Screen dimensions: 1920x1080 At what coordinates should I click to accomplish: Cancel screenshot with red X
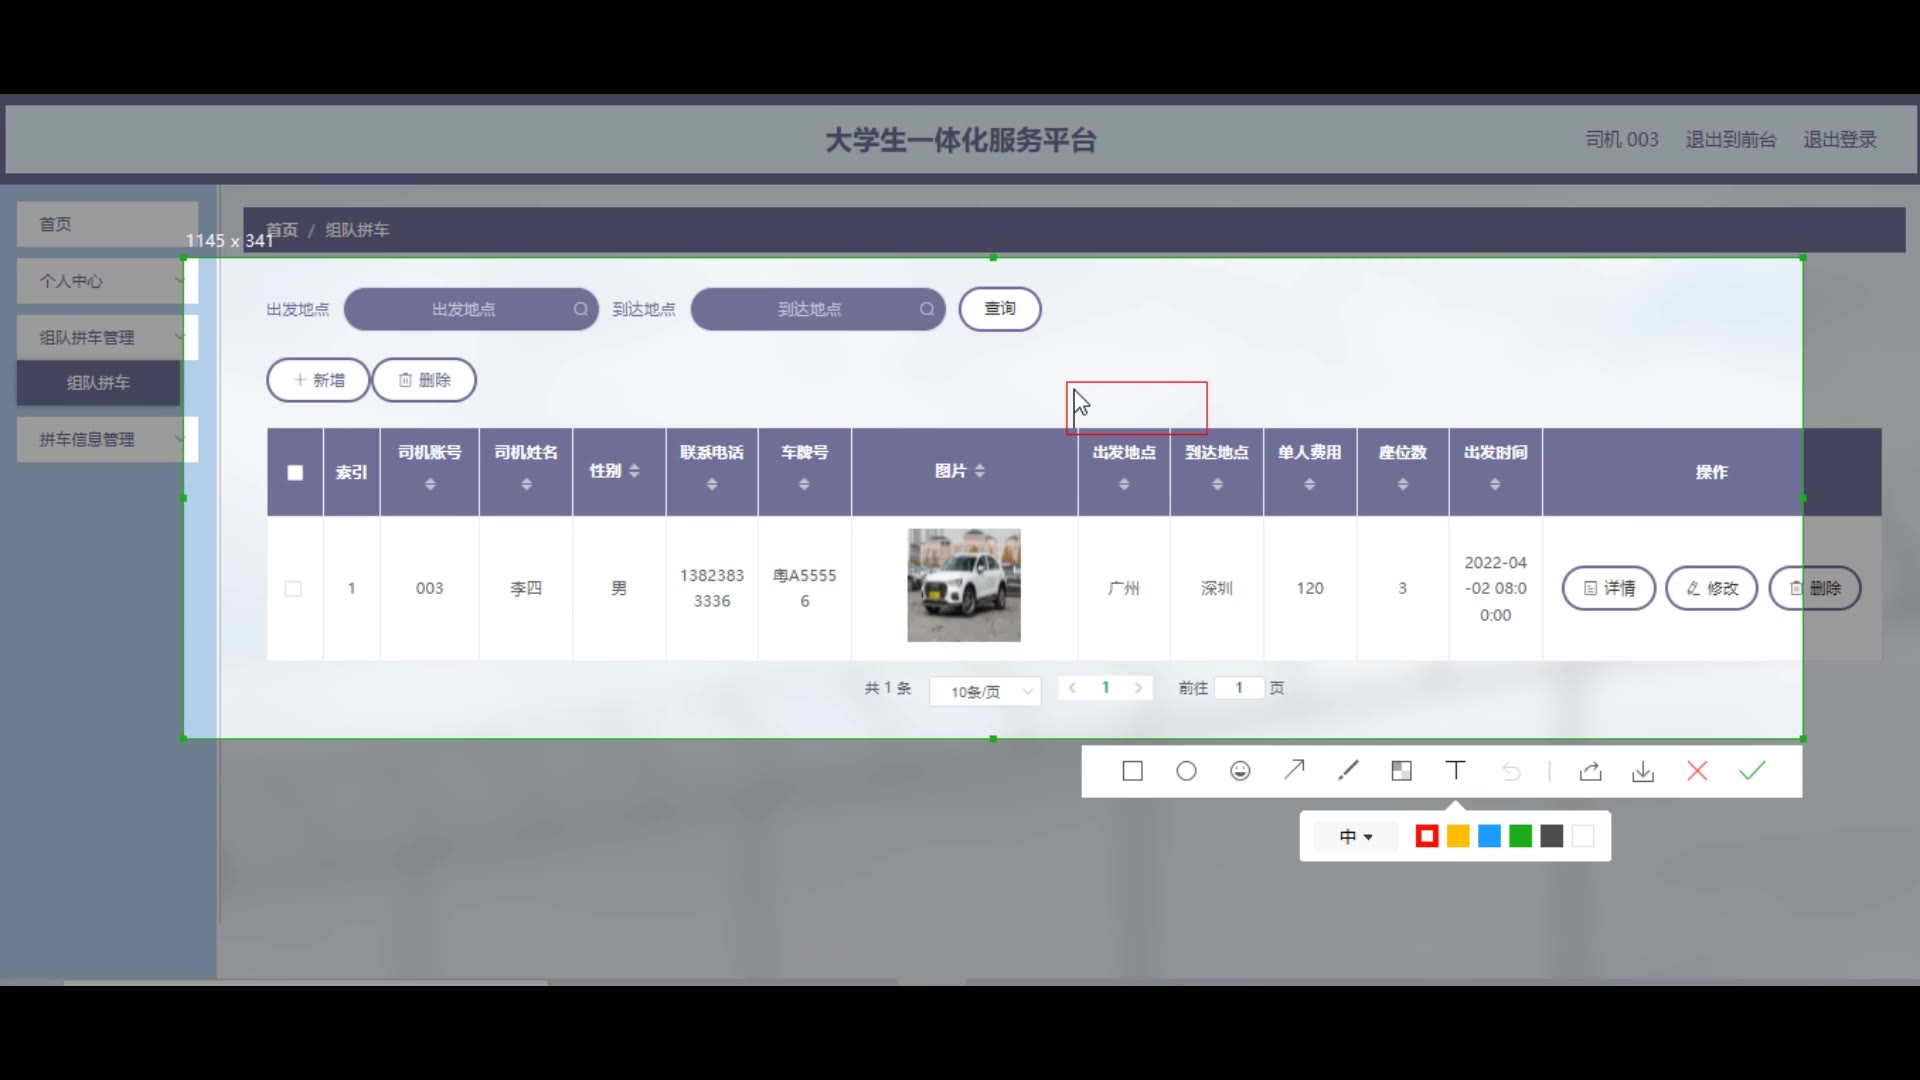point(1697,771)
